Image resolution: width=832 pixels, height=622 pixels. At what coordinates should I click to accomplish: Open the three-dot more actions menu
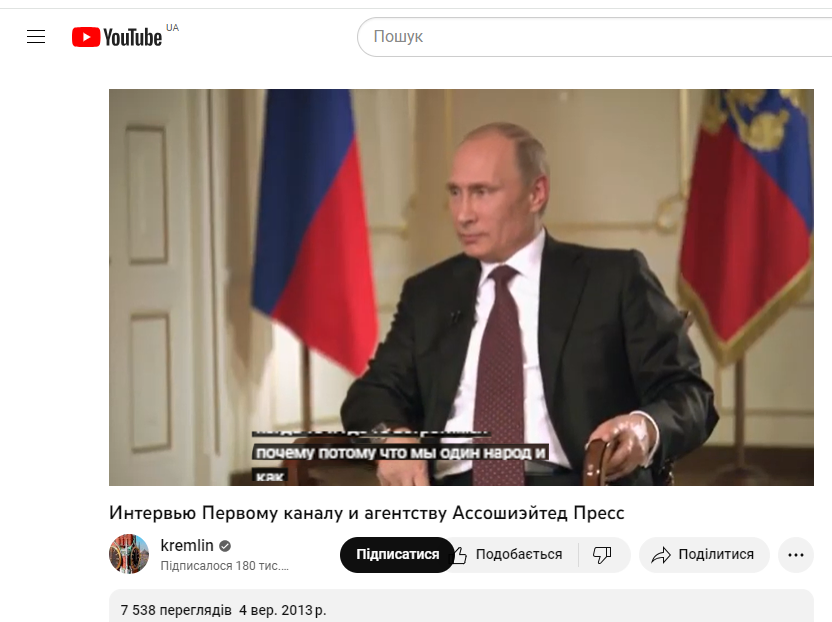pyautogui.click(x=796, y=555)
